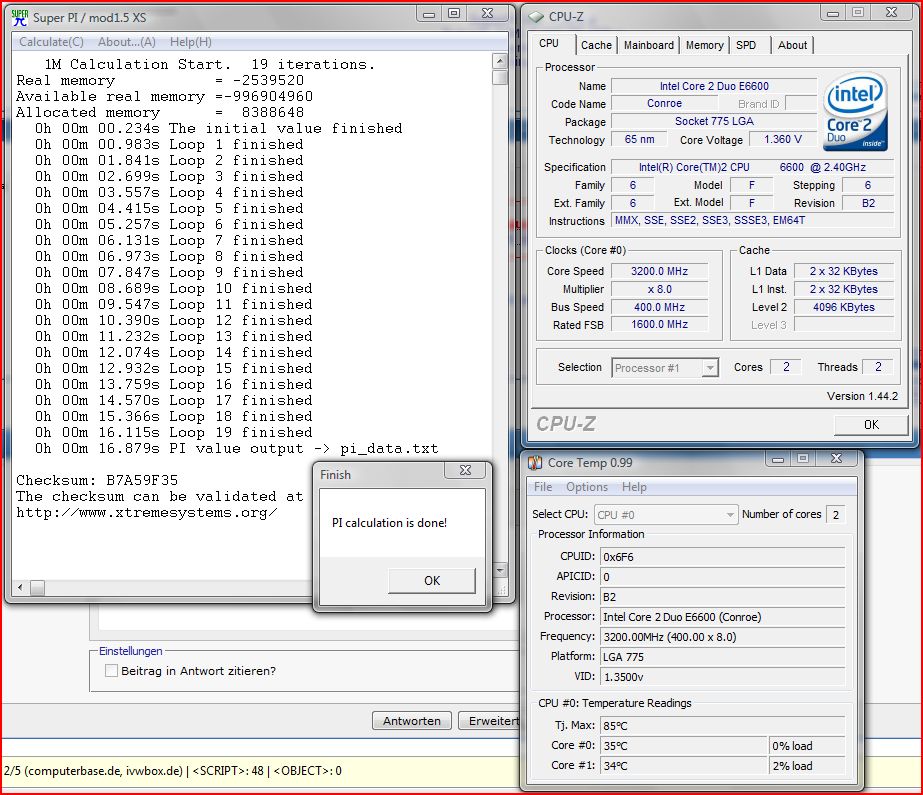The image size is (923, 795).
Task: Maximize the Super PI window
Action: (x=454, y=14)
